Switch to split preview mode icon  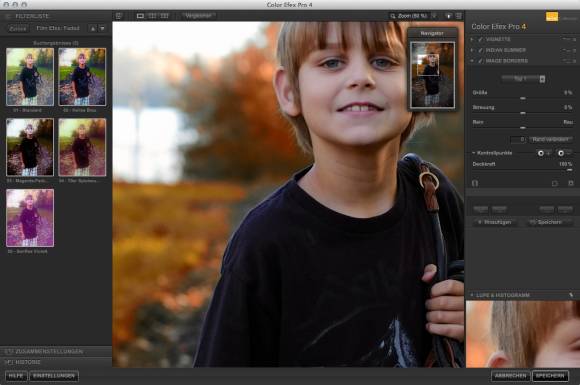click(152, 16)
